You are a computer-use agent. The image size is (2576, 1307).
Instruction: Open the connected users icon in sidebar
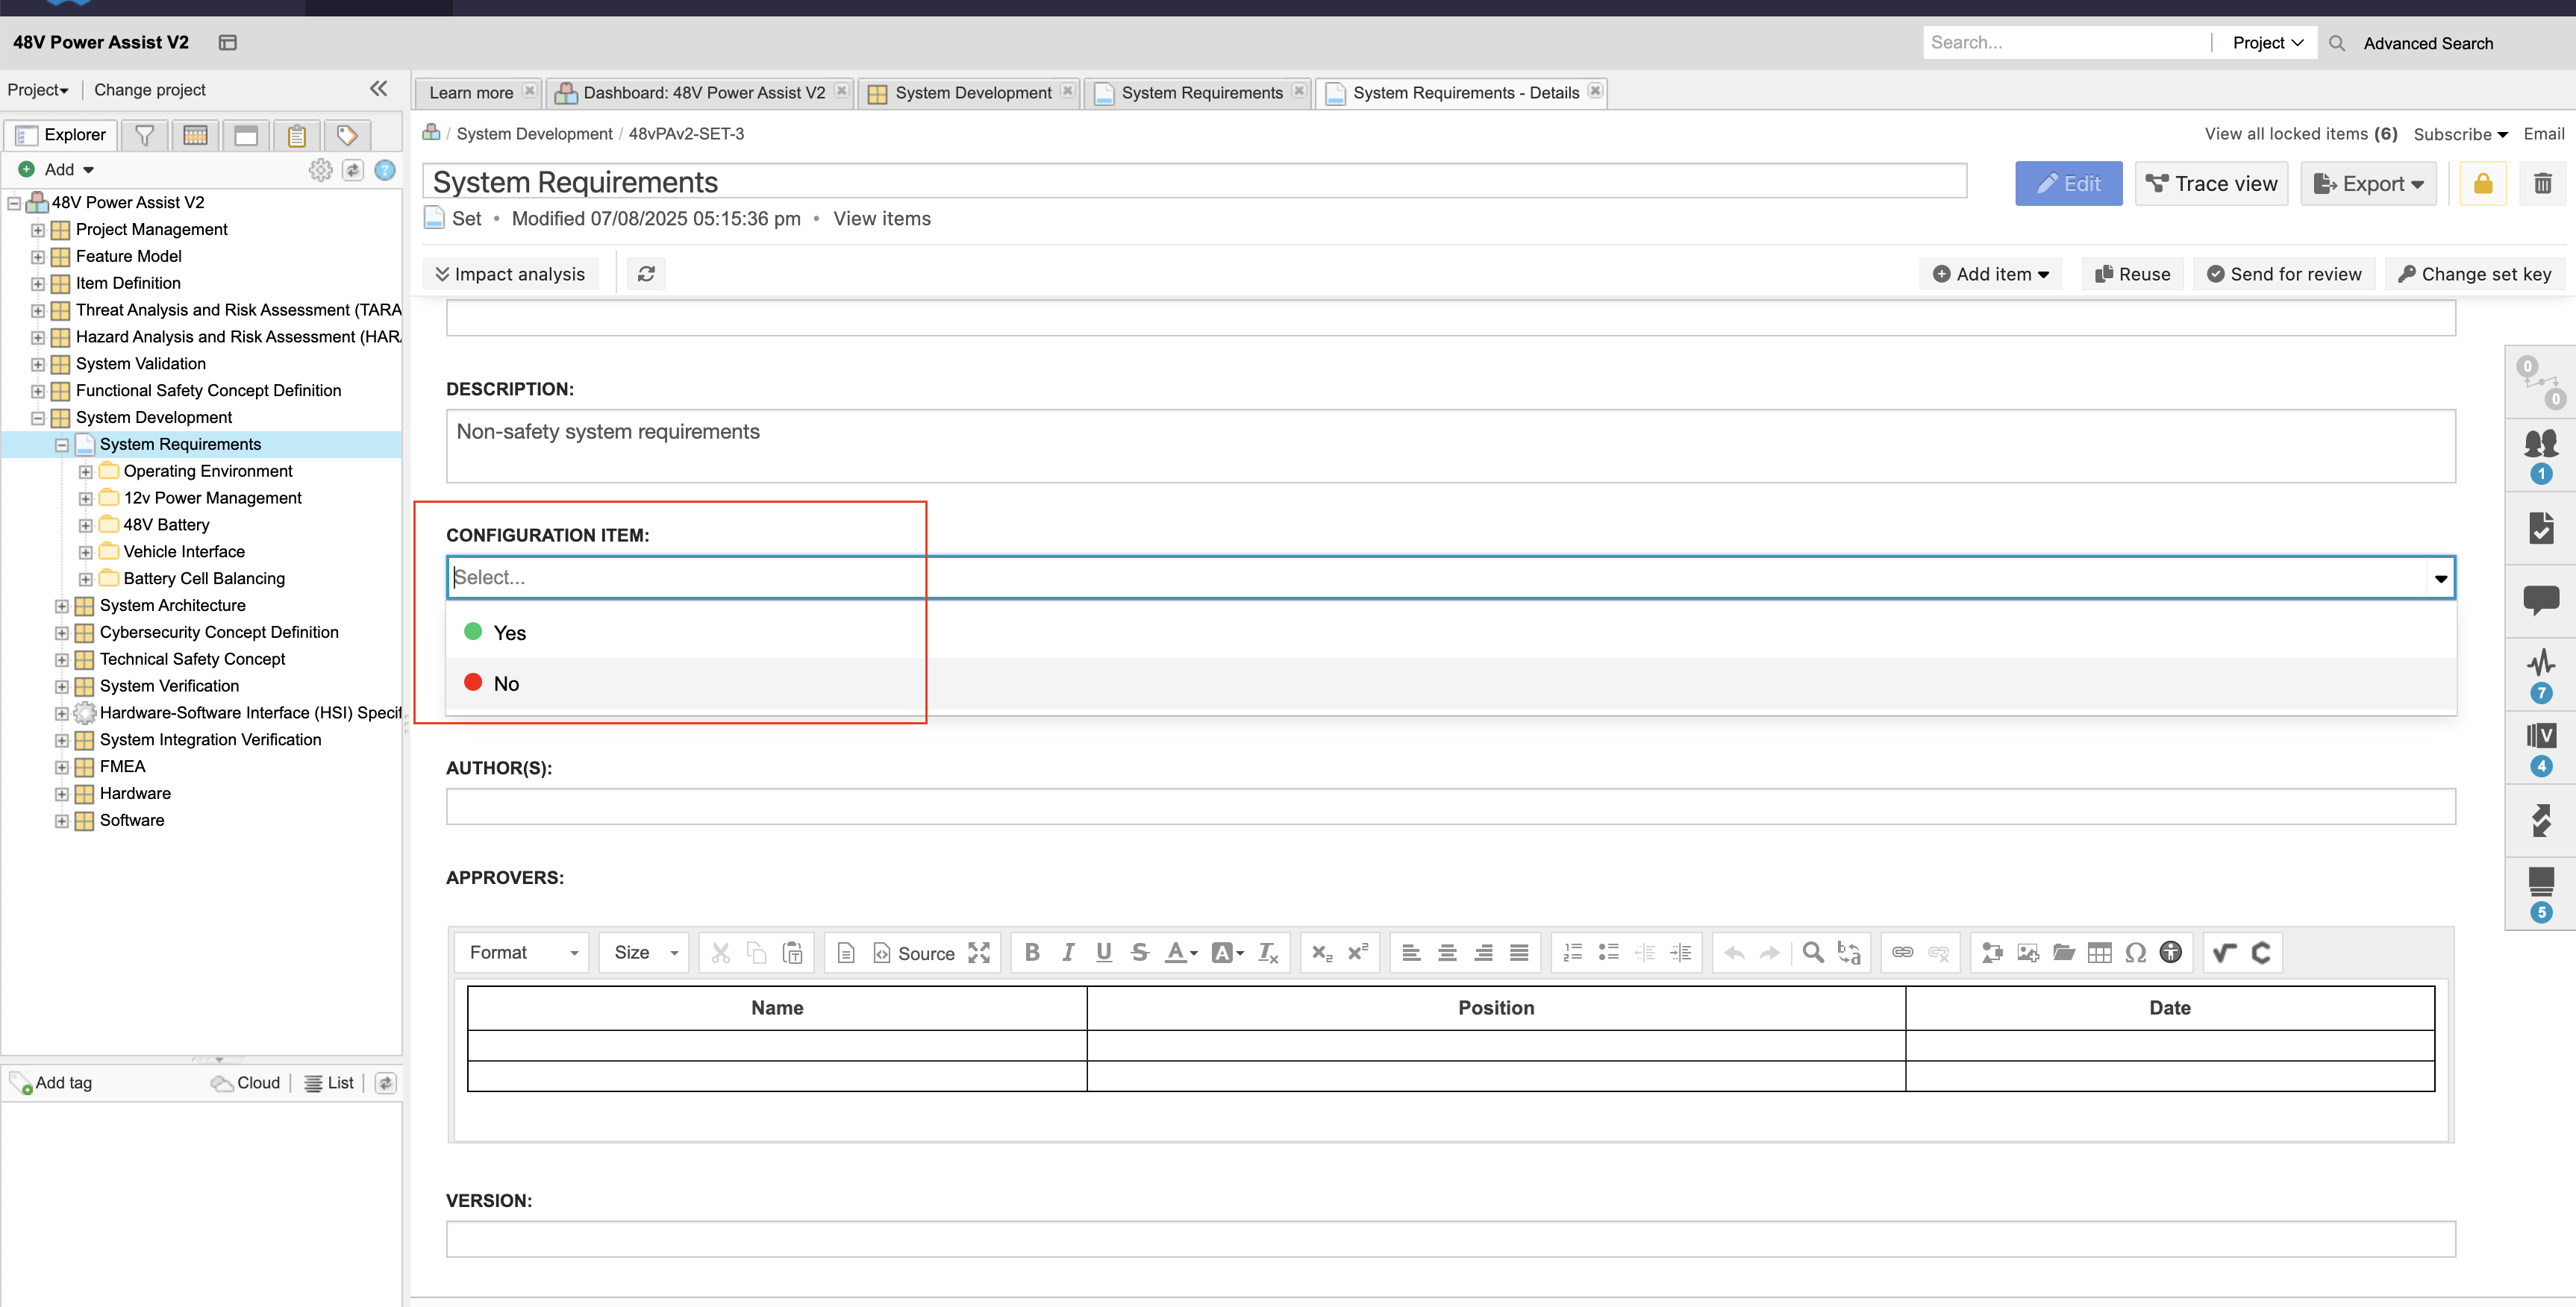pos(2540,455)
